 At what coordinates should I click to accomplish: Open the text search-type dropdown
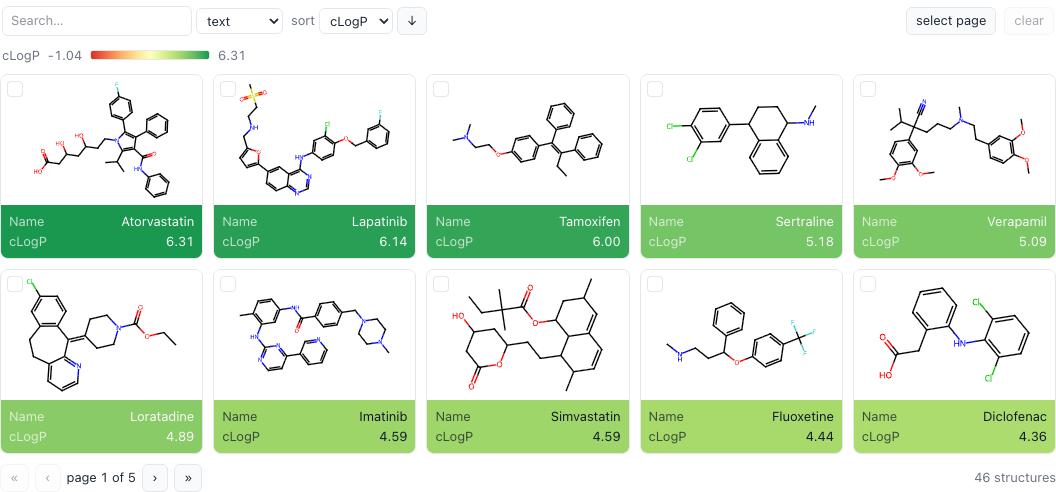240,21
